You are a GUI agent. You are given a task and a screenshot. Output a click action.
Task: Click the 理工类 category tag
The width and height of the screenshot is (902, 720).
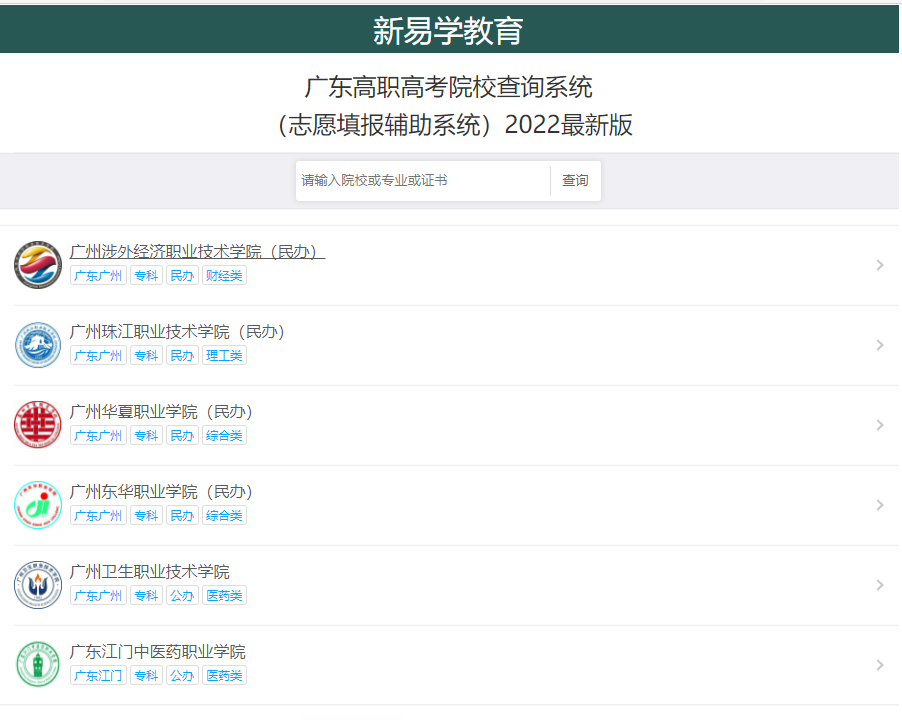223,355
